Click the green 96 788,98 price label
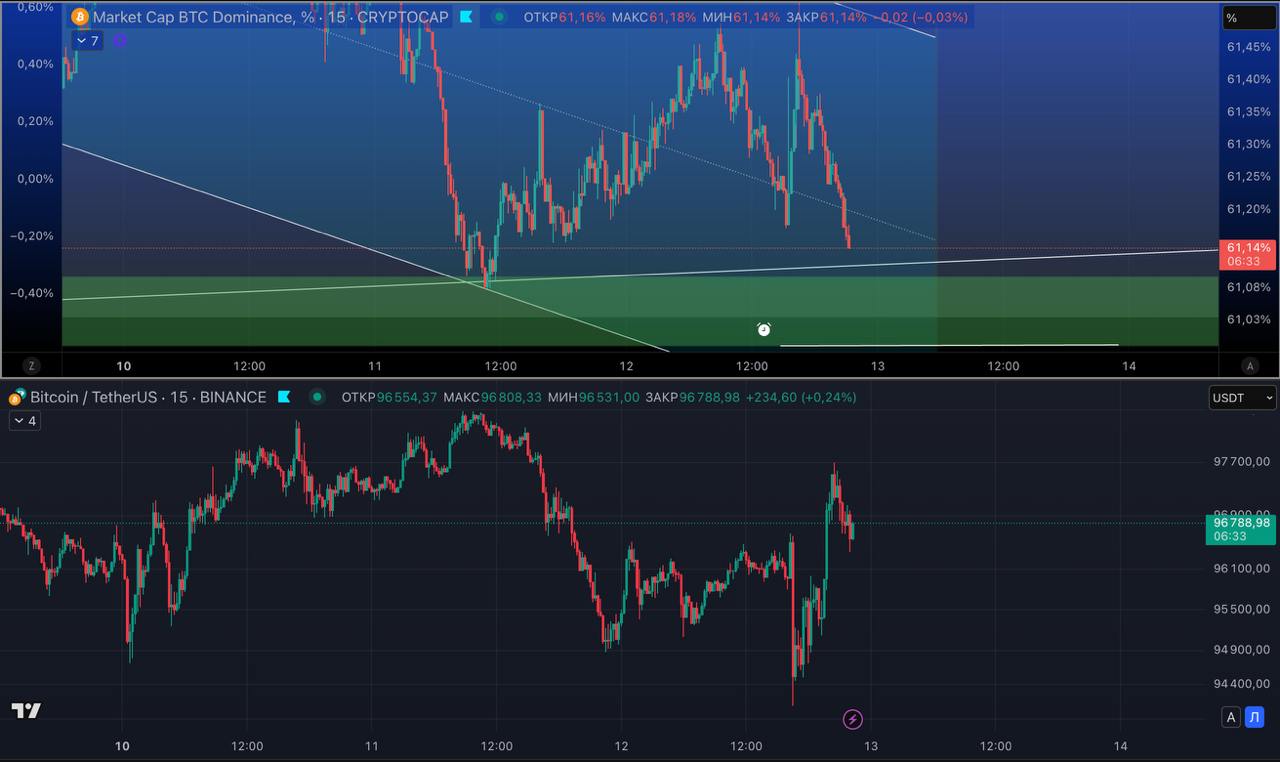This screenshot has height=762, width=1280. coord(1241,529)
